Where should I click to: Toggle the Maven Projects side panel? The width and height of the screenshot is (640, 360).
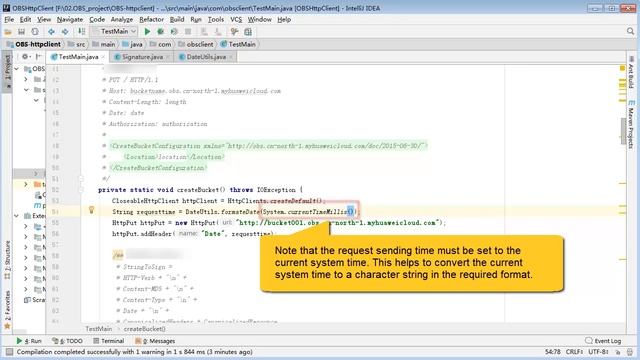click(631, 124)
